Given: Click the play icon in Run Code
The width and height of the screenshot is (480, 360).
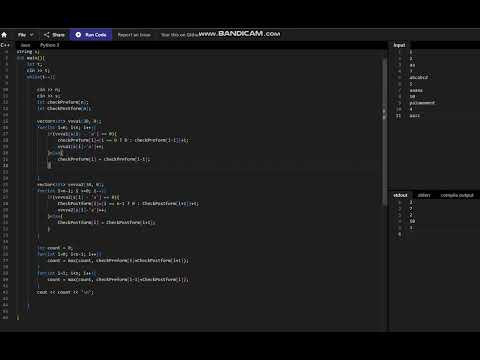Looking at the screenshot, I should [78, 35].
